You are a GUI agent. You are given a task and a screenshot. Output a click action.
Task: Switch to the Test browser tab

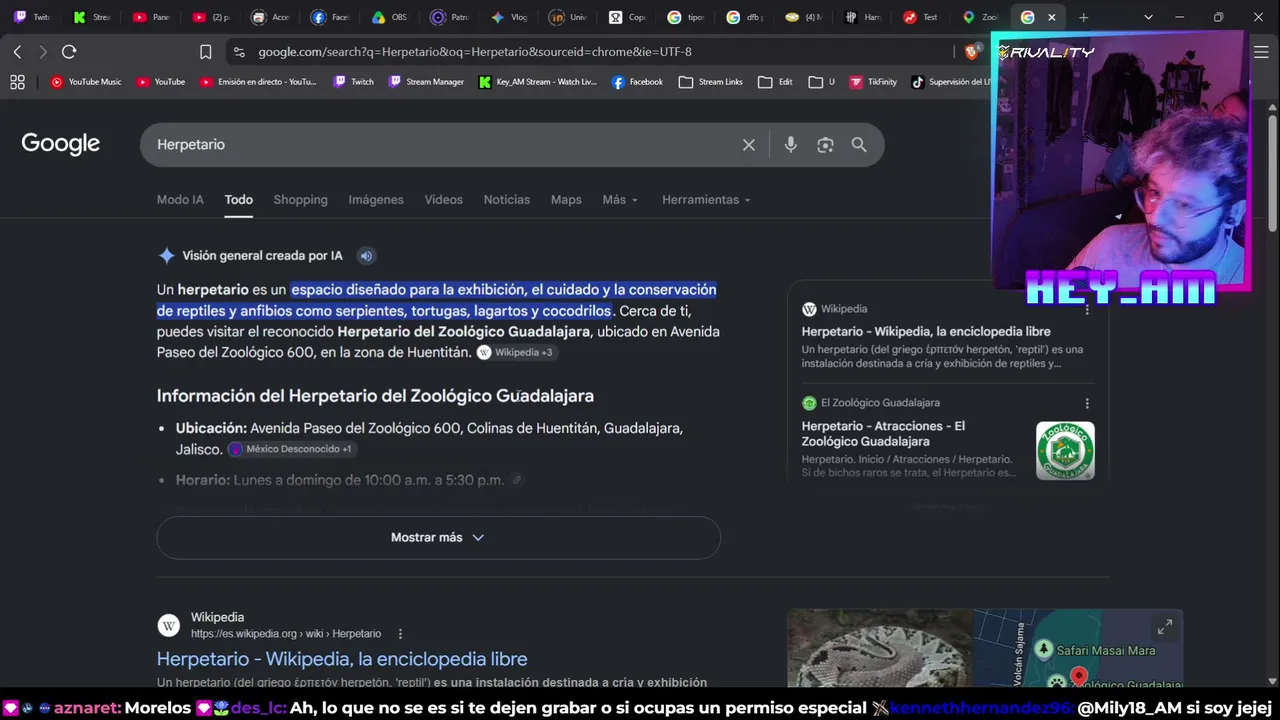pos(921,17)
